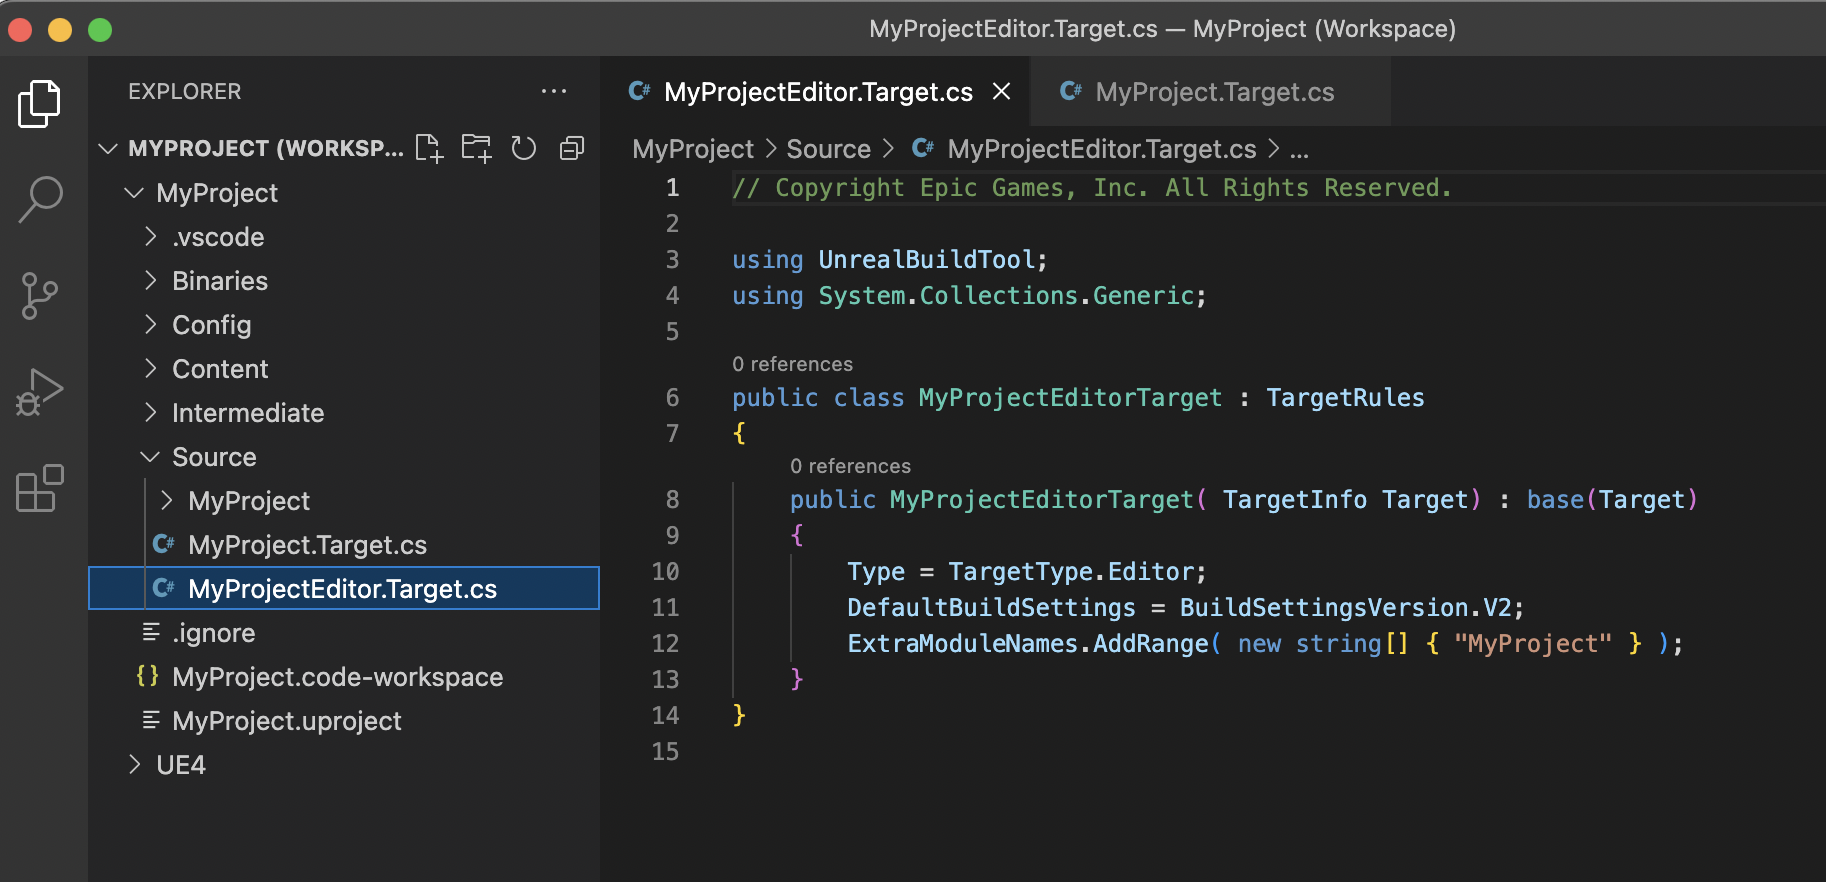Refresh the Explorer tree
The height and width of the screenshot is (882, 1826).
[524, 148]
